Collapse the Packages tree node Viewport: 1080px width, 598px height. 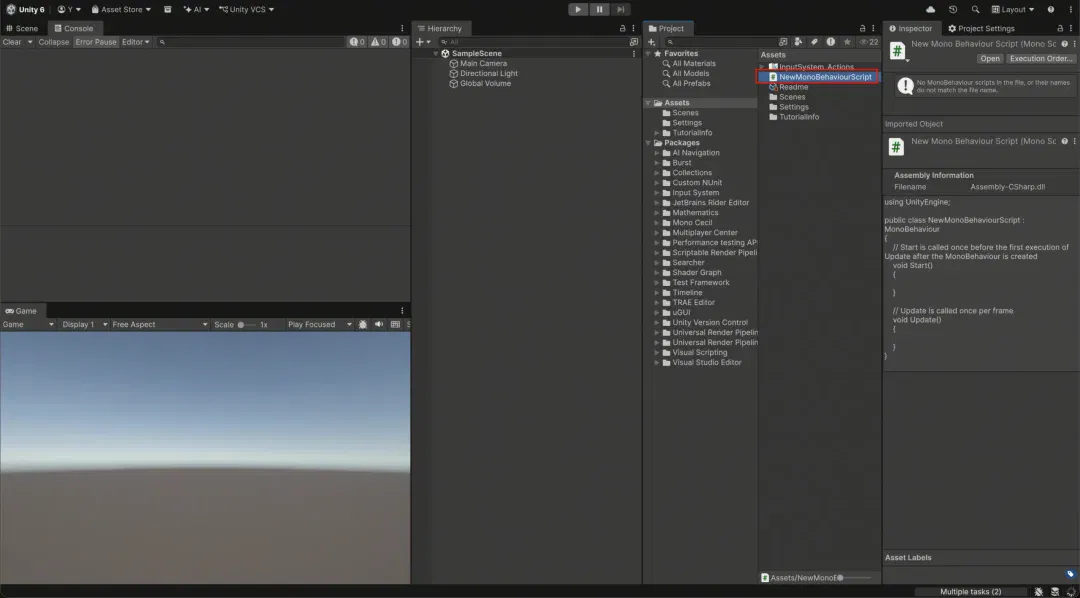pyautogui.click(x=648, y=143)
